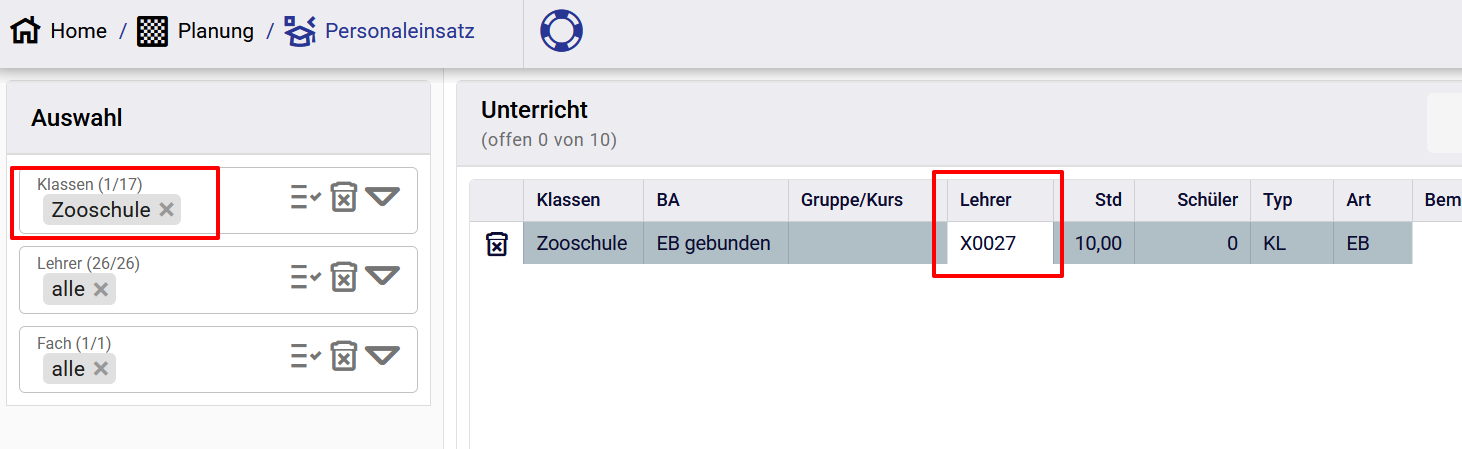Click the Personaleinsatz graduation cap icon

coord(300,31)
